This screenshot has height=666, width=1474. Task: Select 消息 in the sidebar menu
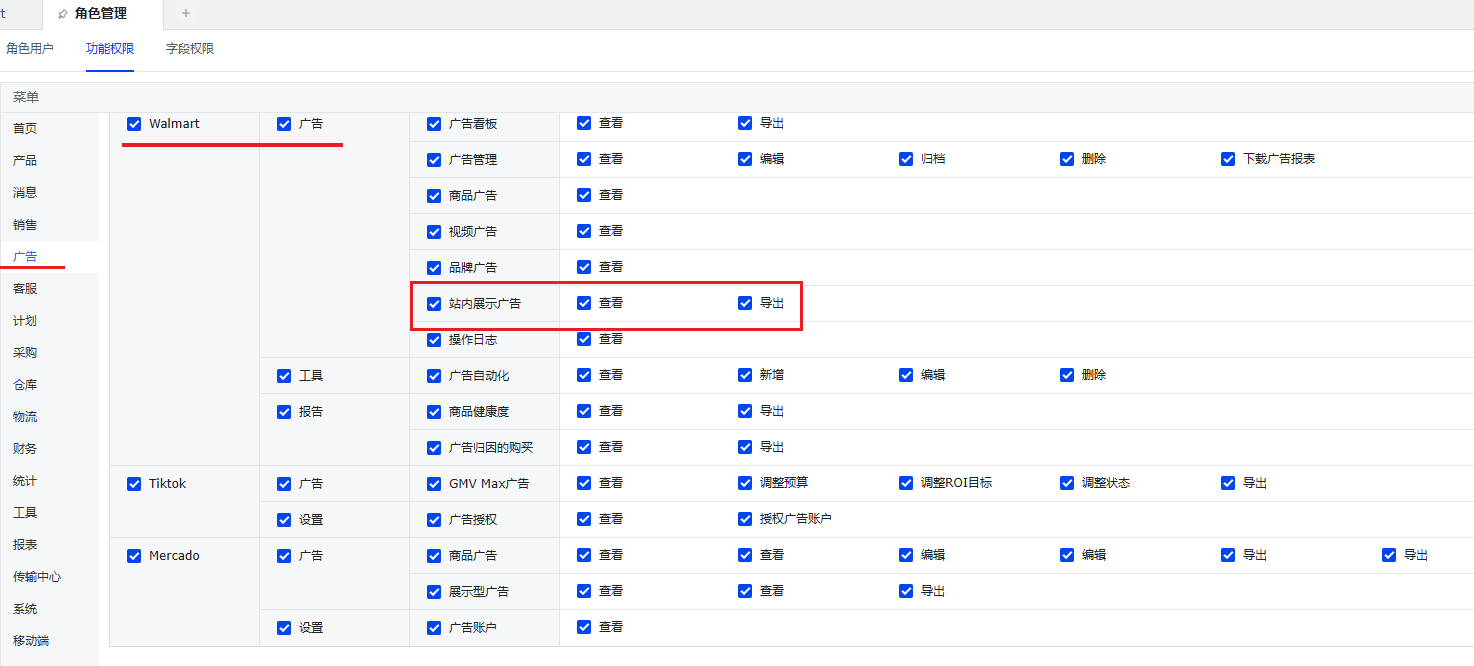pos(25,193)
